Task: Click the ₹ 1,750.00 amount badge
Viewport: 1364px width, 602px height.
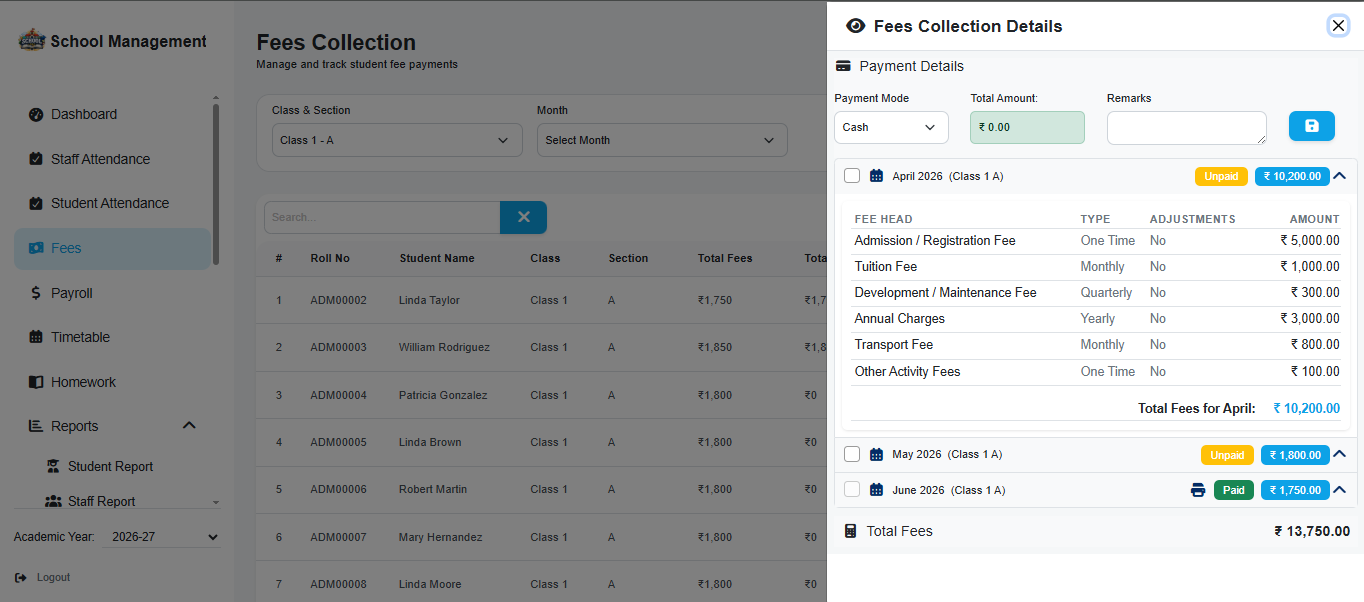Action: pos(1295,490)
